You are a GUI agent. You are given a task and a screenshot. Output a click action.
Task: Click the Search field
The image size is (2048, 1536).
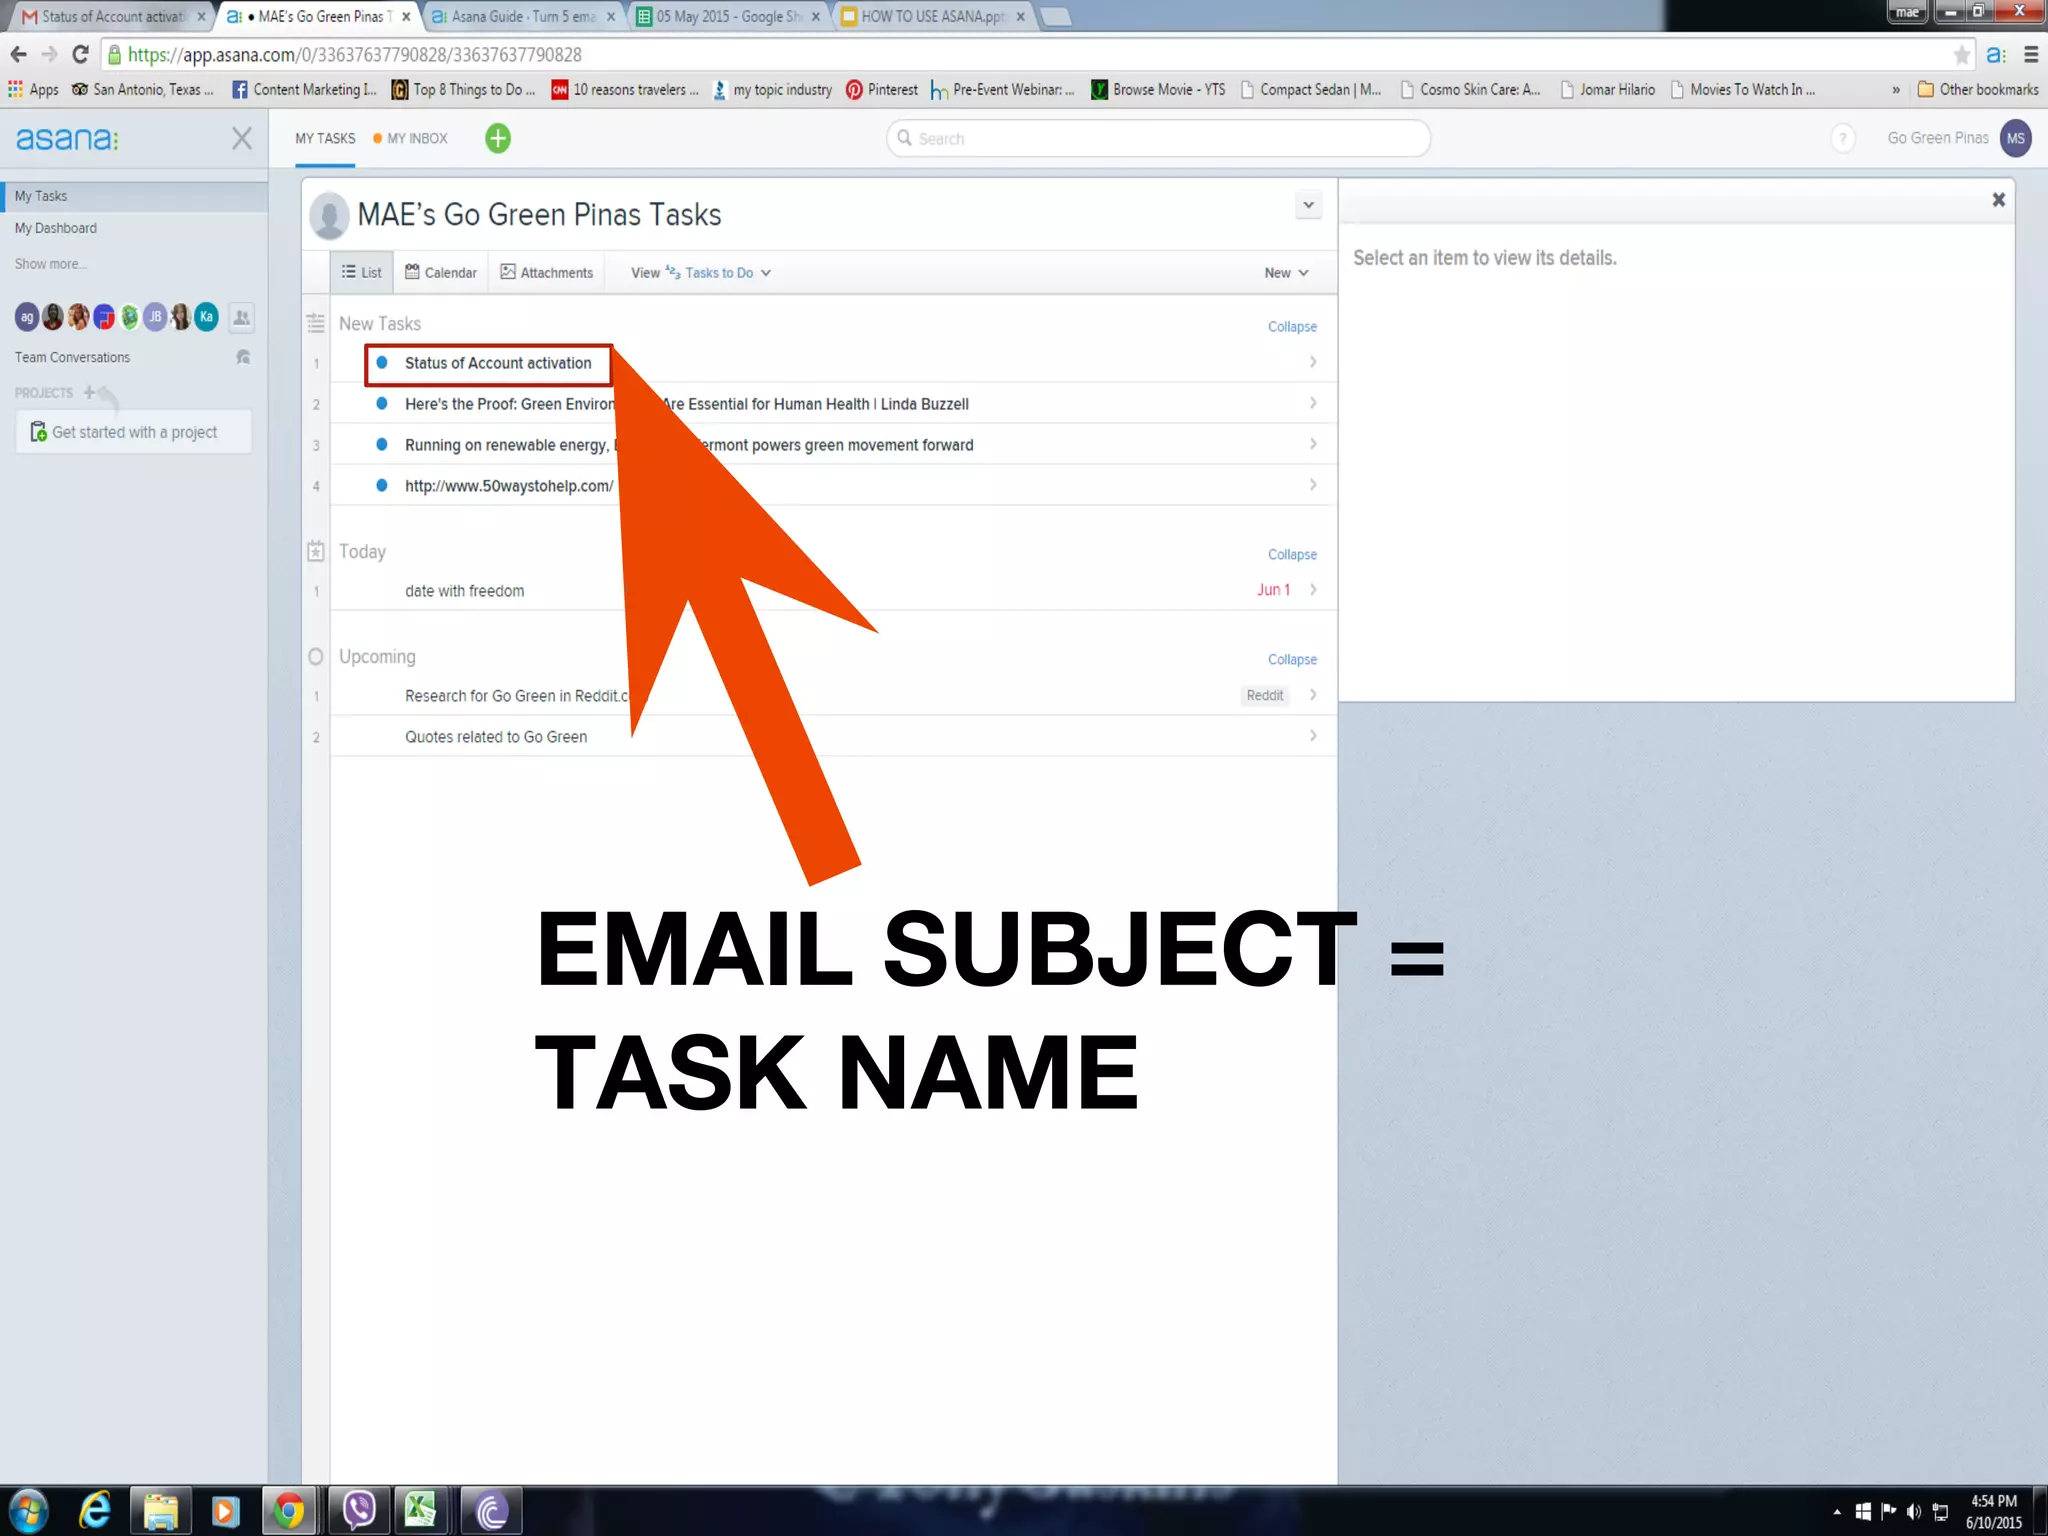click(x=1158, y=138)
